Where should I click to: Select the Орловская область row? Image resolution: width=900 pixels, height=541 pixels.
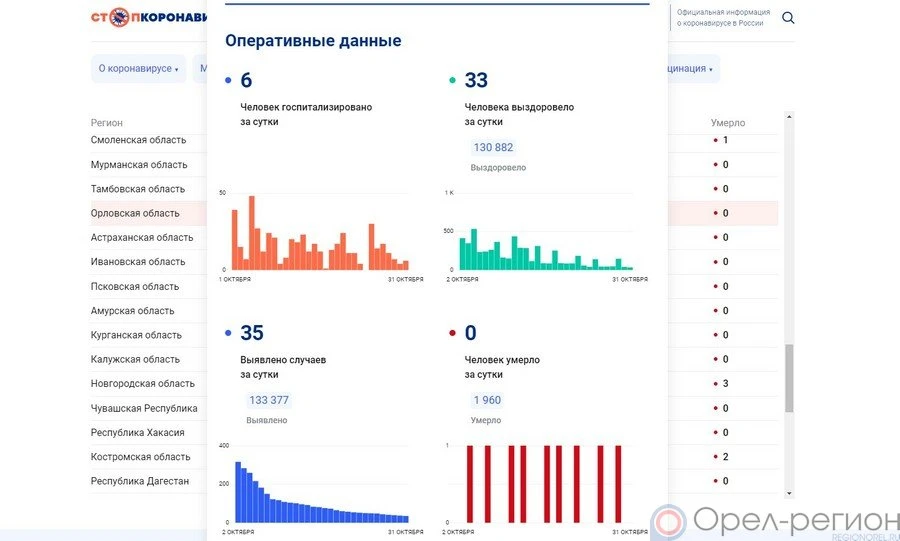135,213
